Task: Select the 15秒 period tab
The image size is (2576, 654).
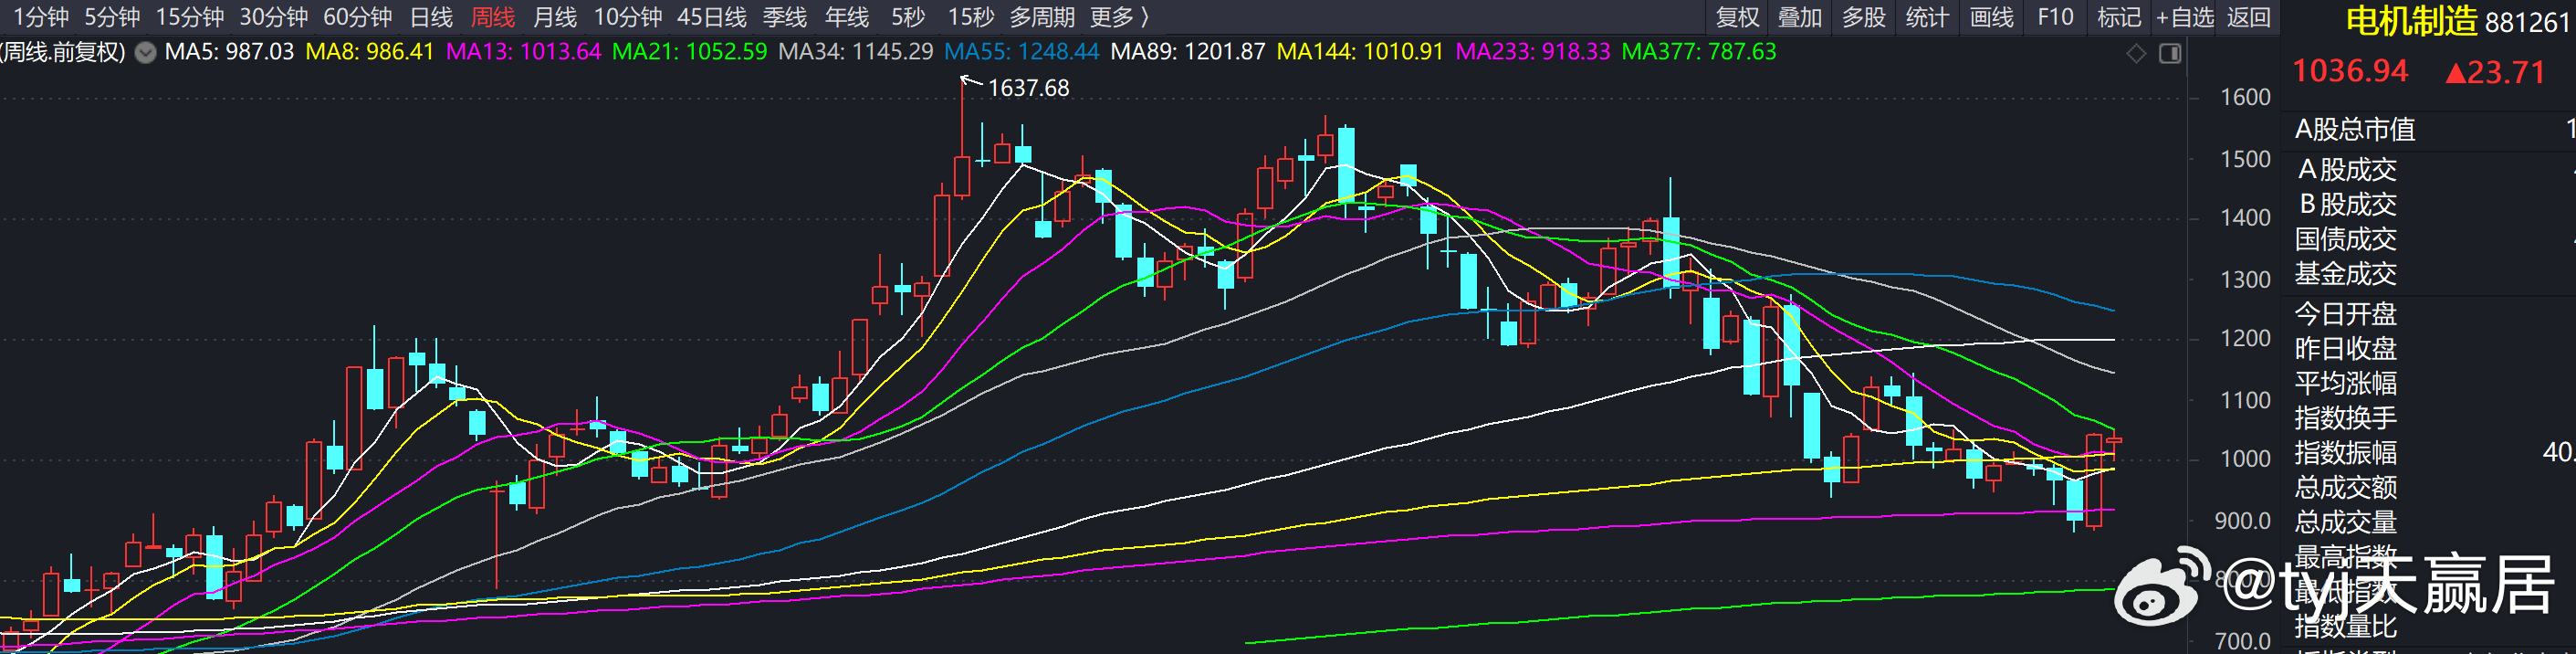Action: (x=971, y=17)
